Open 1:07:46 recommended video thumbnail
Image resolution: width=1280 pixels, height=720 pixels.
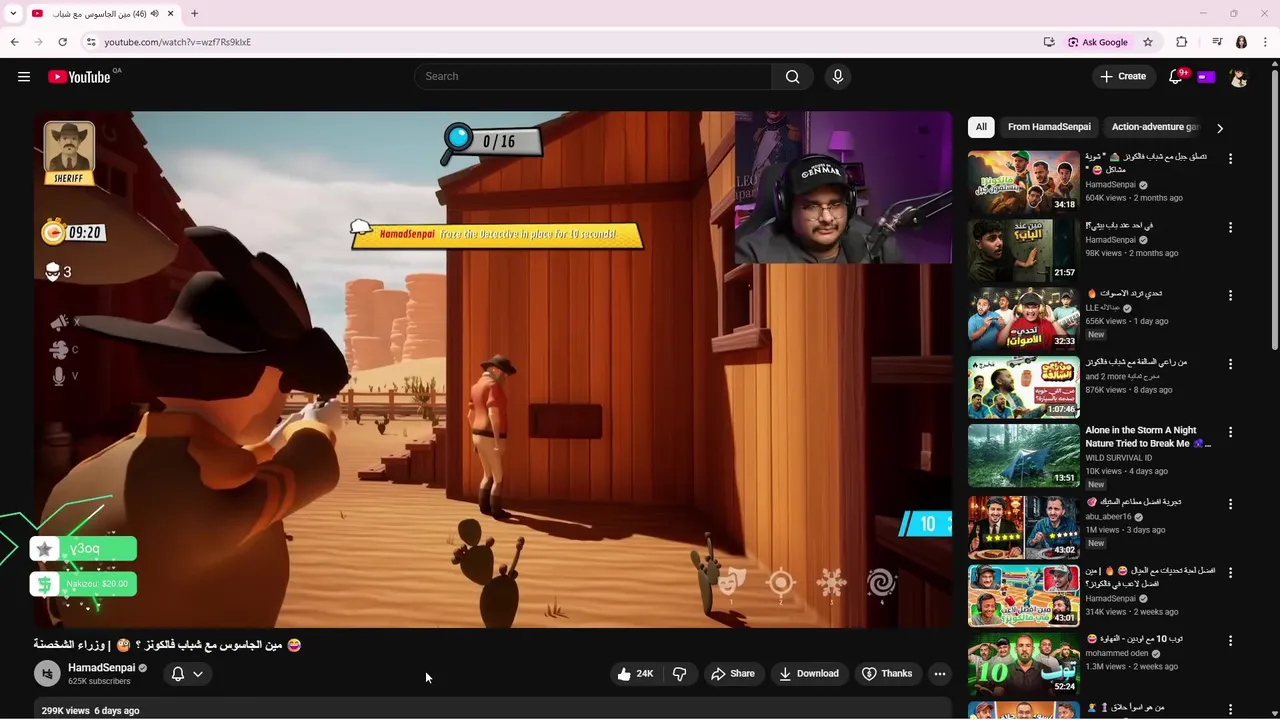[x=1023, y=387]
